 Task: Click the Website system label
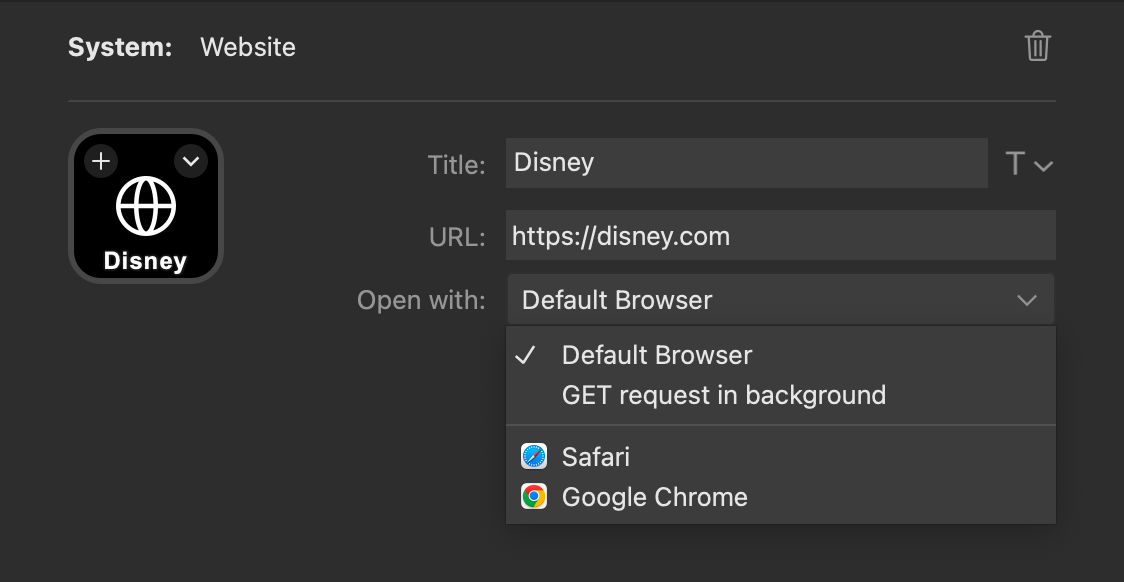tap(248, 47)
